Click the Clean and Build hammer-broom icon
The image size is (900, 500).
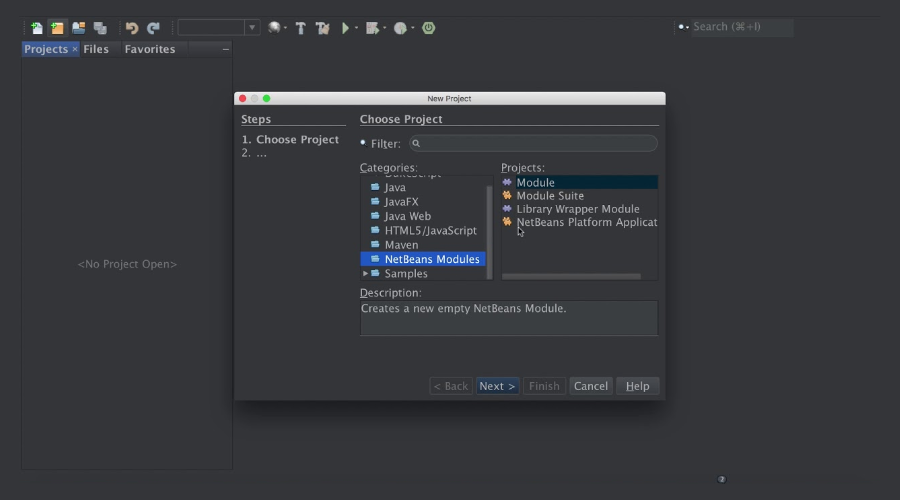[x=323, y=28]
